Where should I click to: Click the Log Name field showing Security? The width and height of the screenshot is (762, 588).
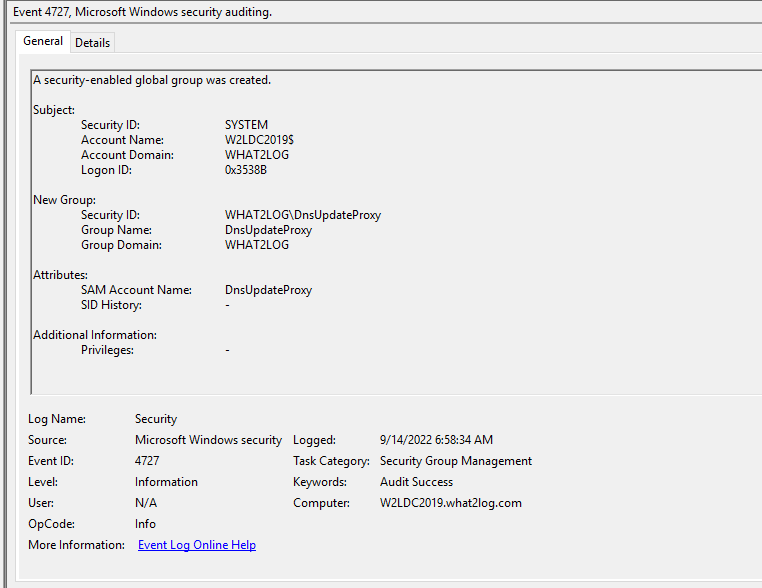click(x=156, y=419)
